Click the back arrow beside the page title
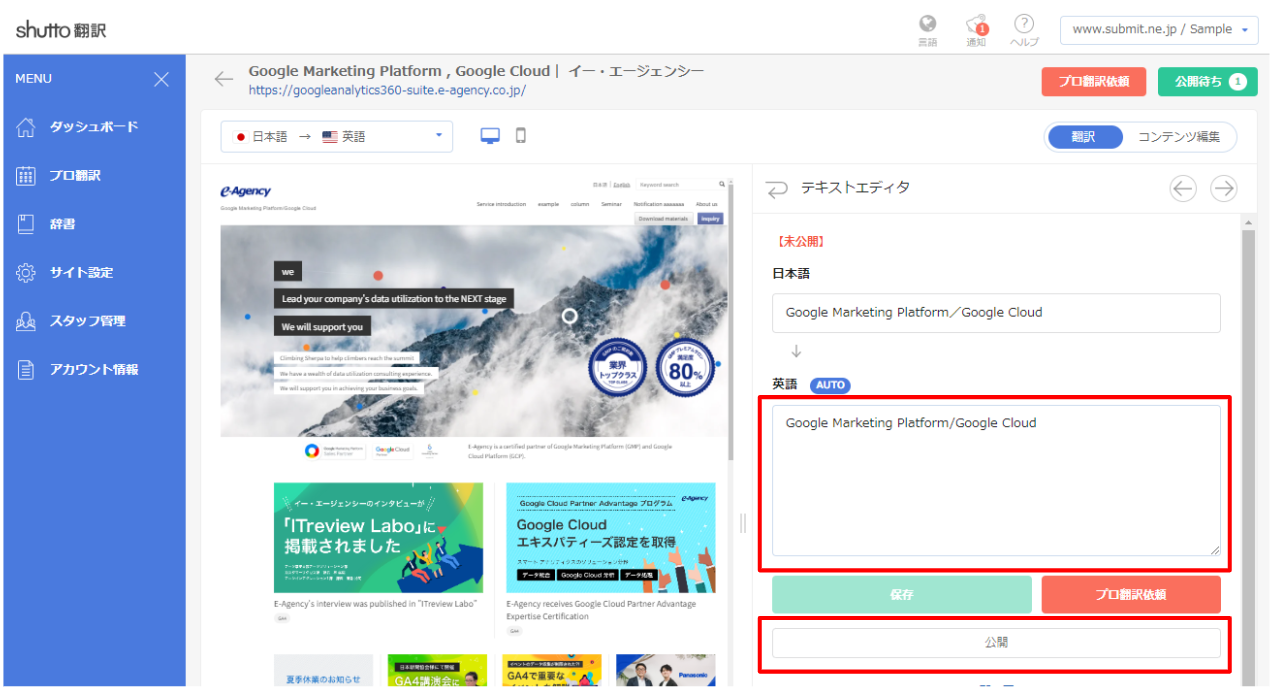 pos(224,79)
